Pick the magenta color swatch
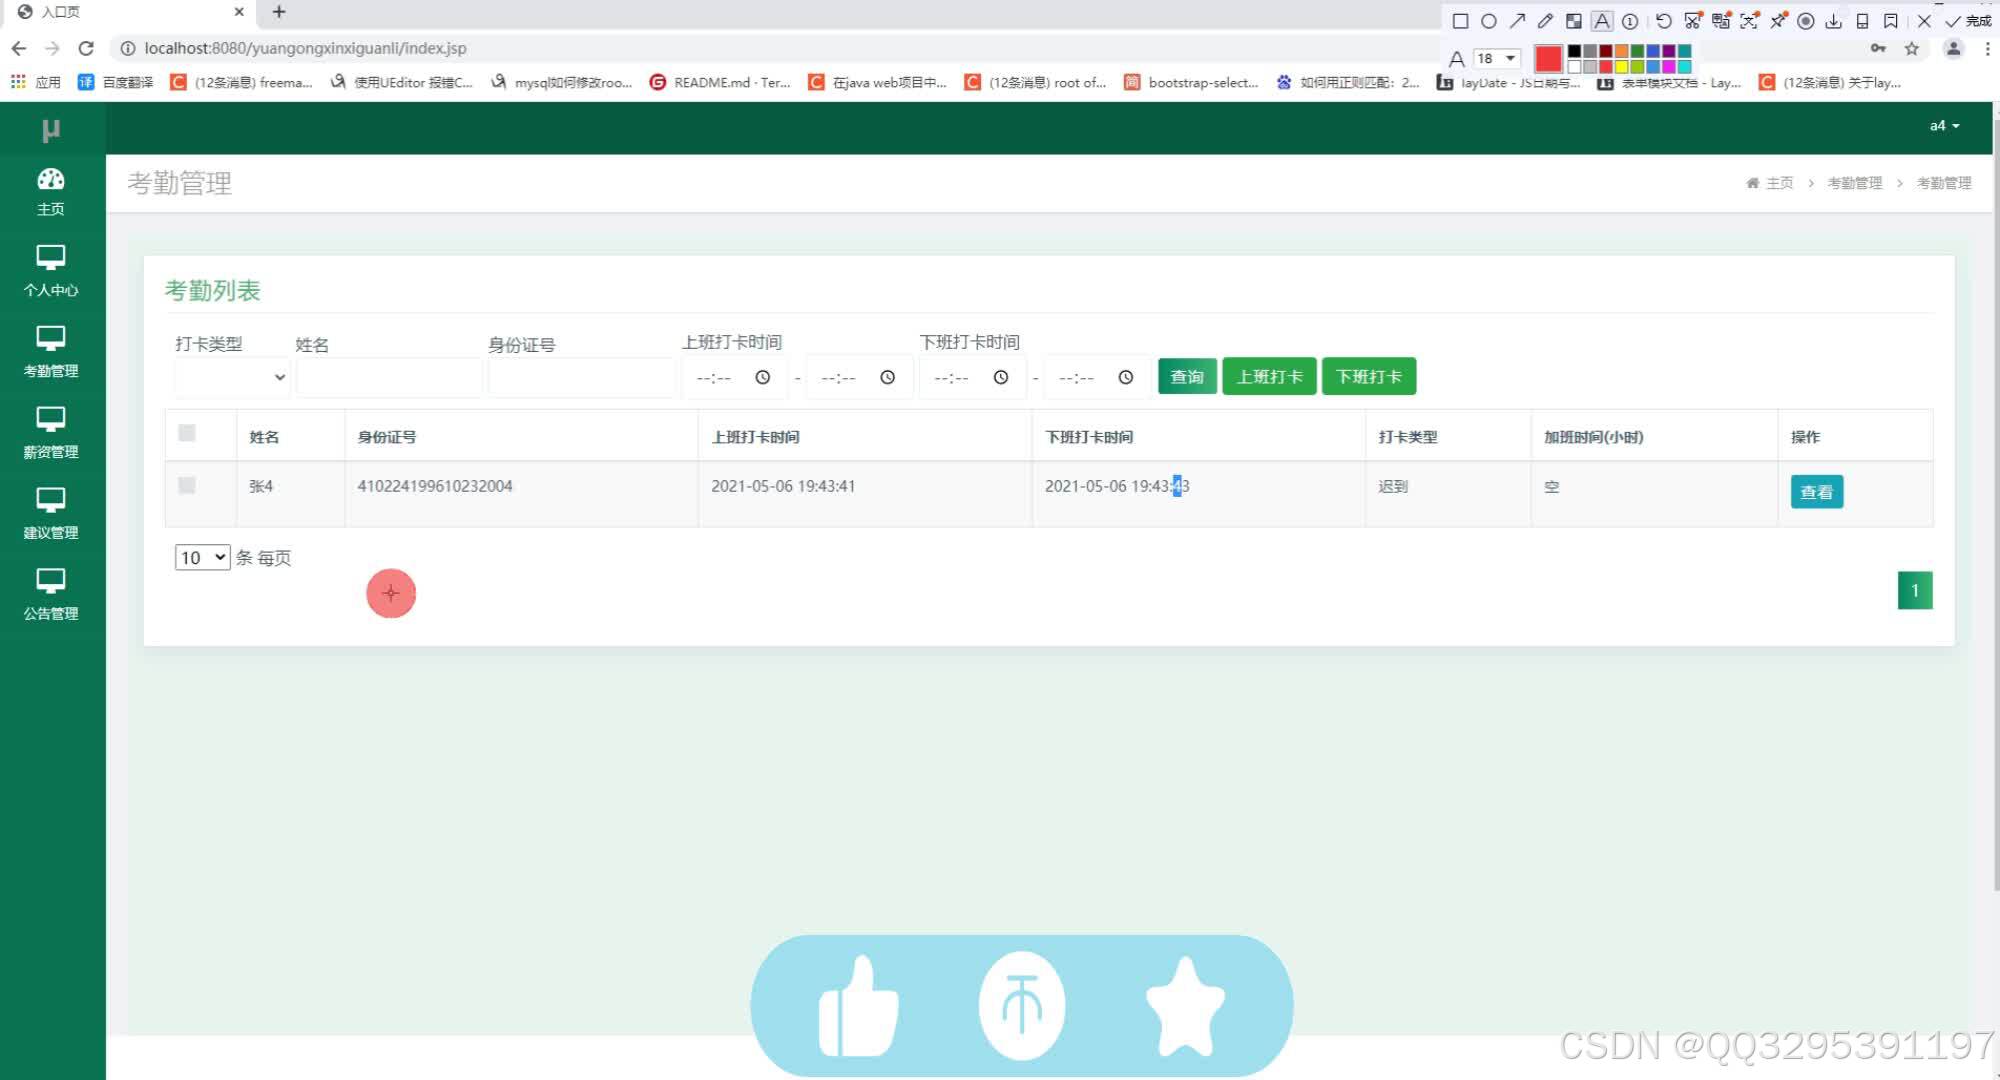This screenshot has height=1080, width=2000. (1668, 66)
